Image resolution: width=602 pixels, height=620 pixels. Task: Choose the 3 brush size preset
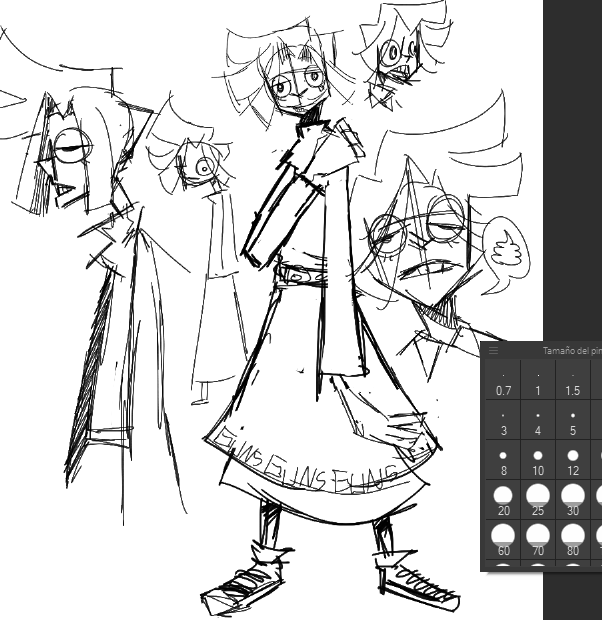[x=503, y=420]
